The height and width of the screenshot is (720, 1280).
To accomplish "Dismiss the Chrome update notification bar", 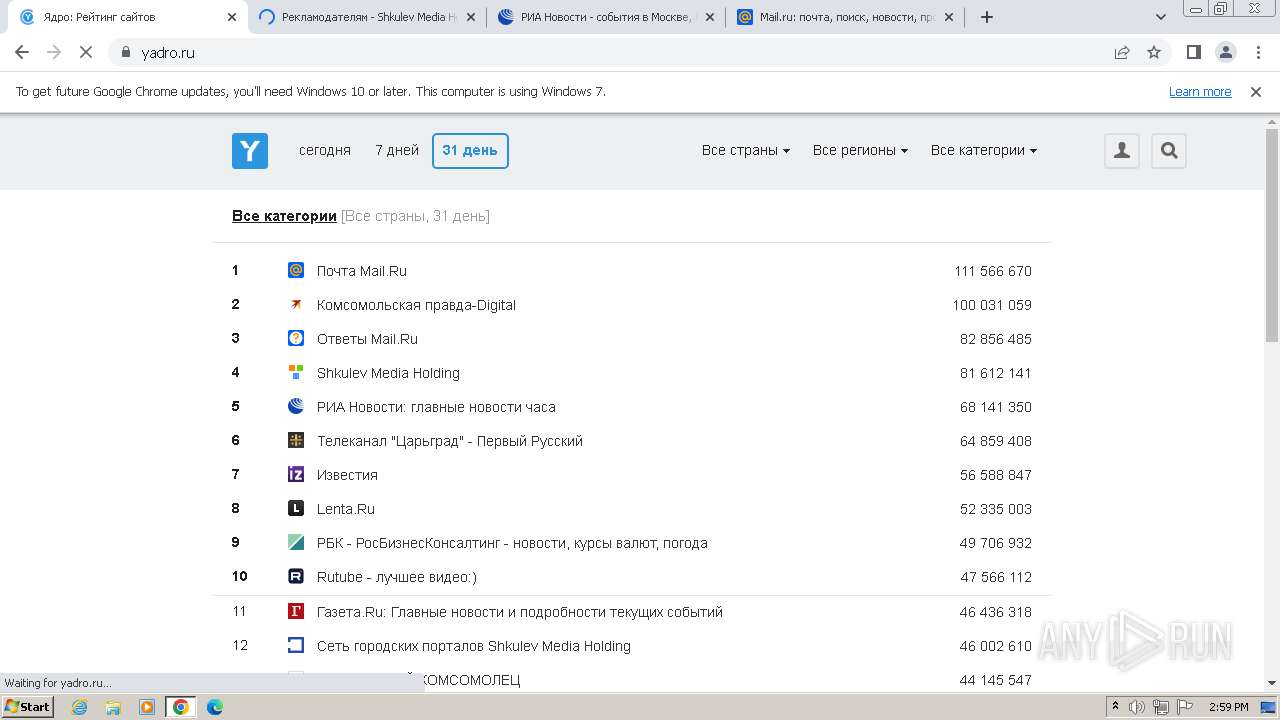I will pyautogui.click(x=1256, y=91).
